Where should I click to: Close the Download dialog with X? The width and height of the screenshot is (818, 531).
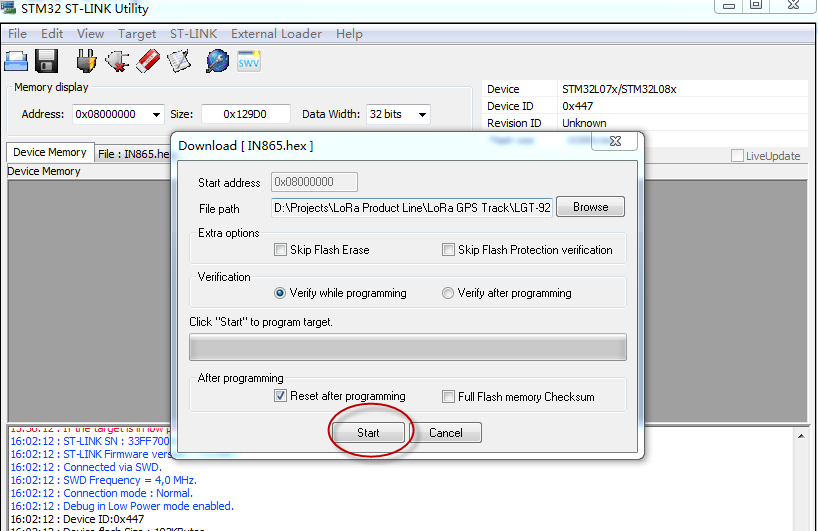pyautogui.click(x=615, y=141)
